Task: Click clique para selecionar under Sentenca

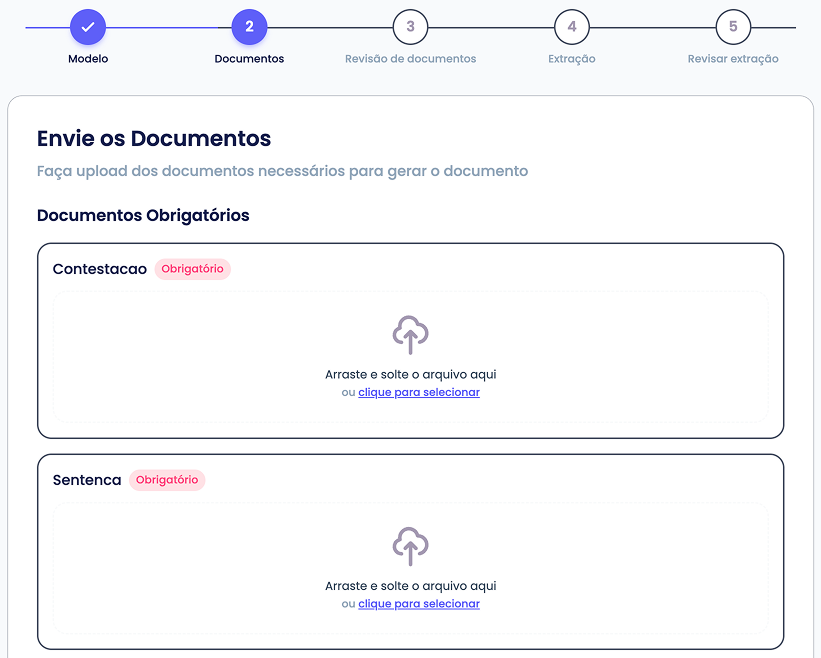Action: tap(419, 603)
